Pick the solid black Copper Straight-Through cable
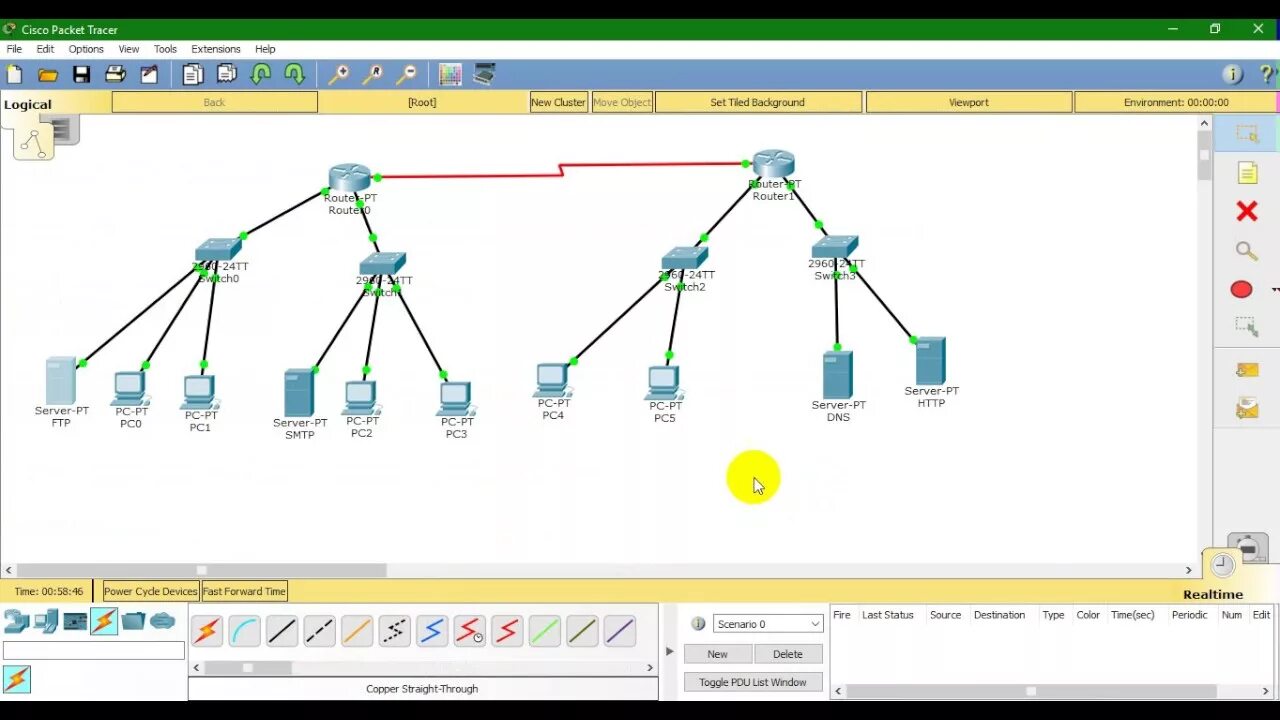1280x720 pixels. pos(282,631)
